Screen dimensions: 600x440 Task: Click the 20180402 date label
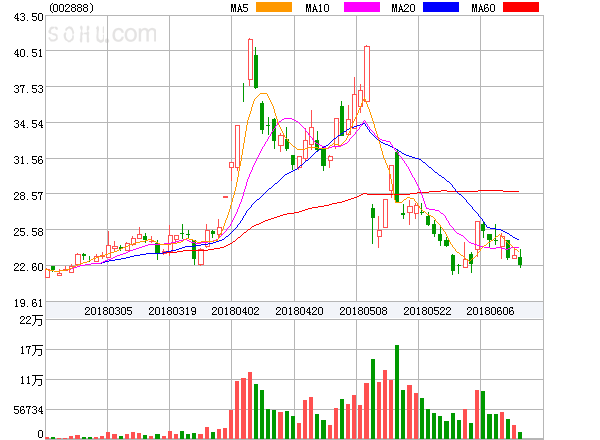235,311
